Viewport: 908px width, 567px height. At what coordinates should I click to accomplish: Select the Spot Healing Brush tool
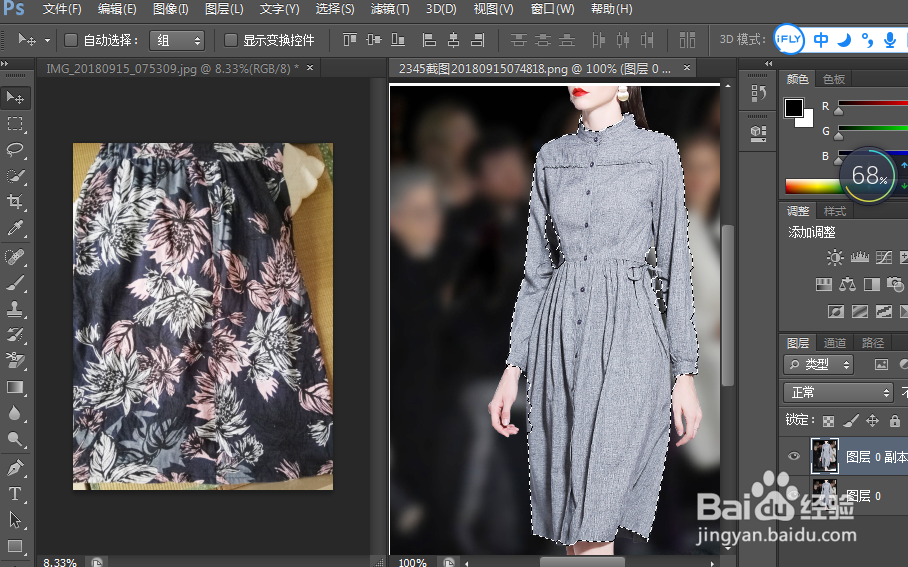coord(15,257)
